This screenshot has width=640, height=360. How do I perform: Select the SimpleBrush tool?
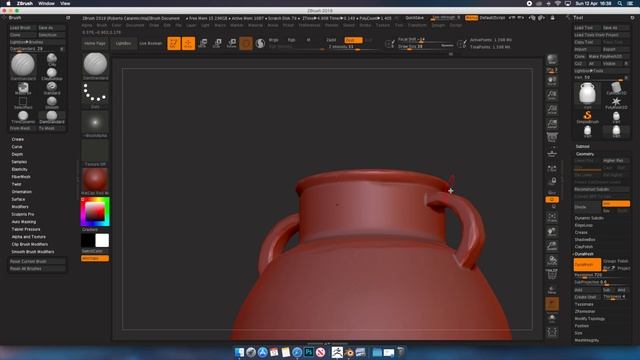(587, 117)
